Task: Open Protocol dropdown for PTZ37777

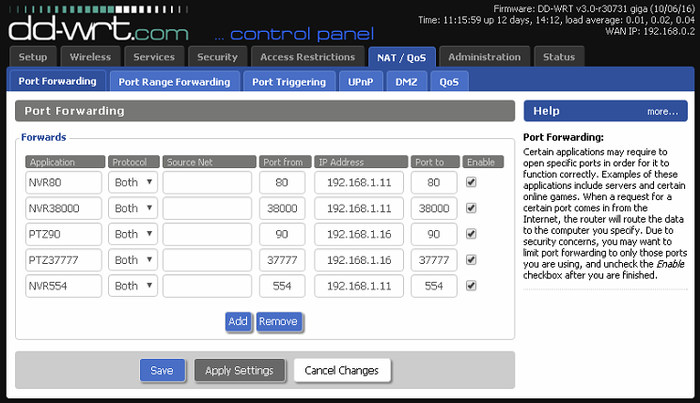Action: [133, 260]
